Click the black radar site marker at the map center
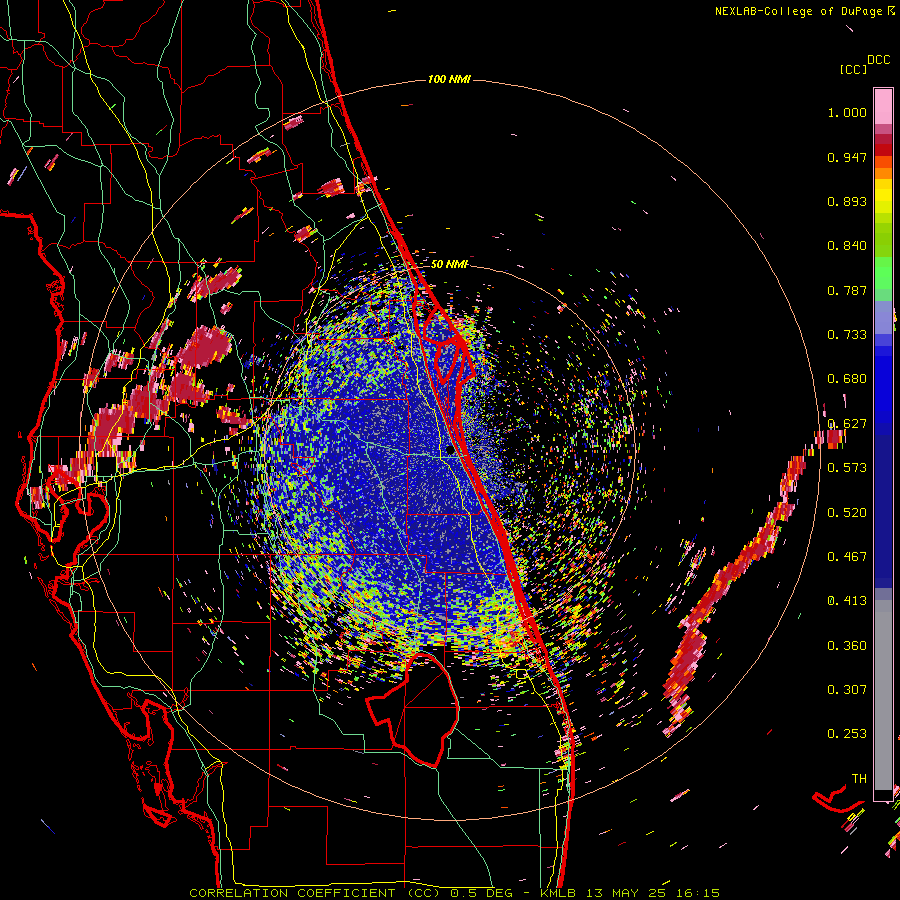Screen dimensions: 900x900 tap(450, 451)
